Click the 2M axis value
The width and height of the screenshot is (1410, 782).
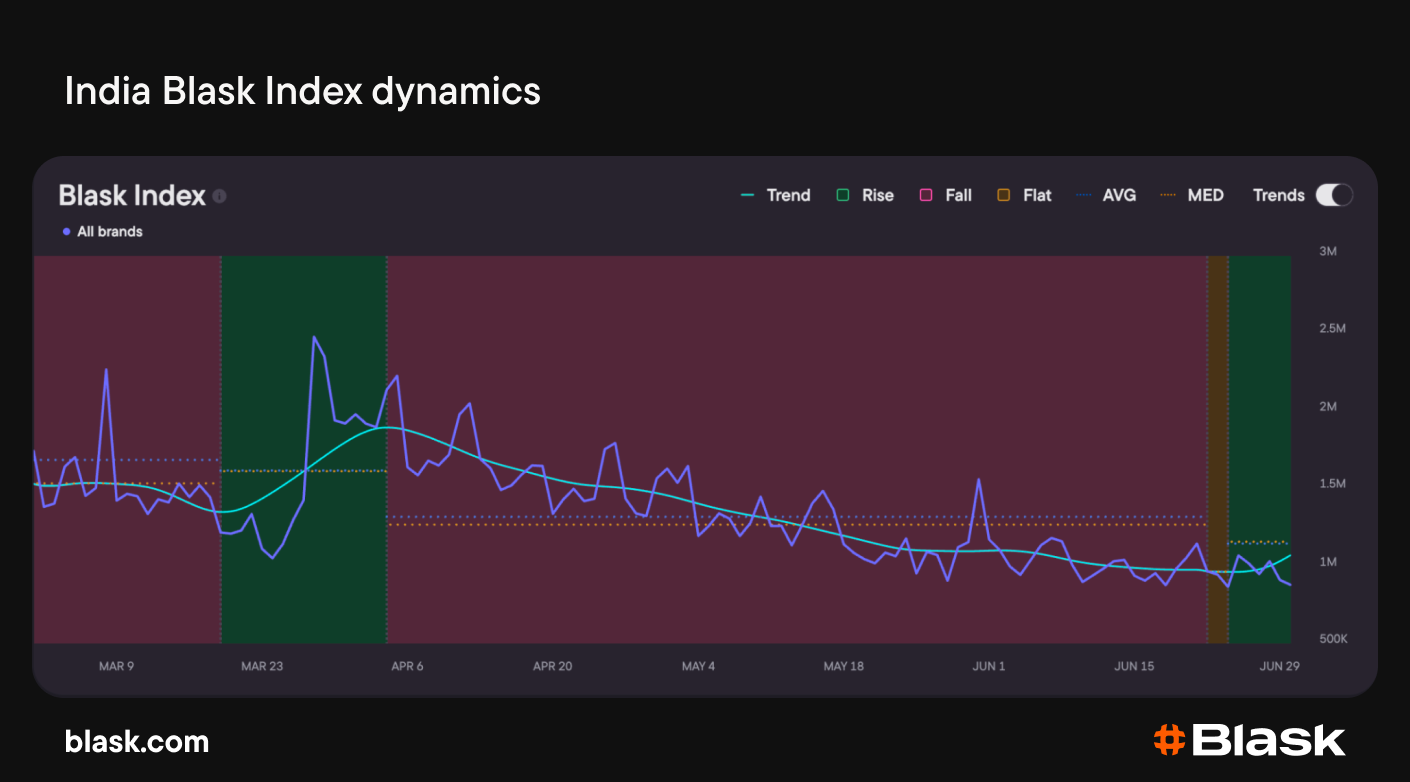point(1328,407)
